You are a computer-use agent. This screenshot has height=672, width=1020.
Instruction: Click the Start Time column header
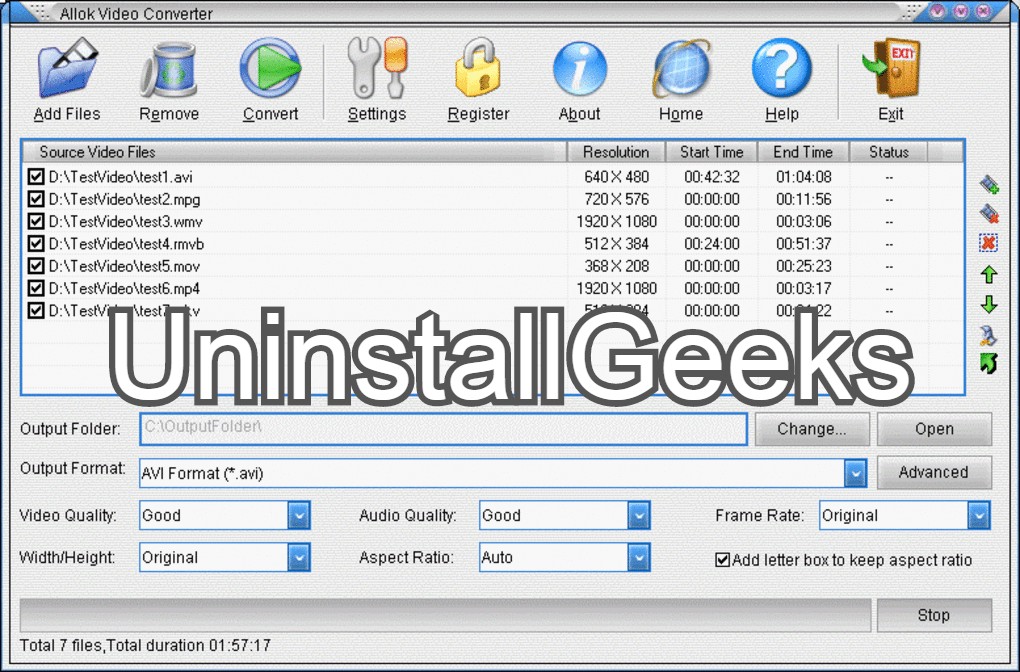click(712, 152)
